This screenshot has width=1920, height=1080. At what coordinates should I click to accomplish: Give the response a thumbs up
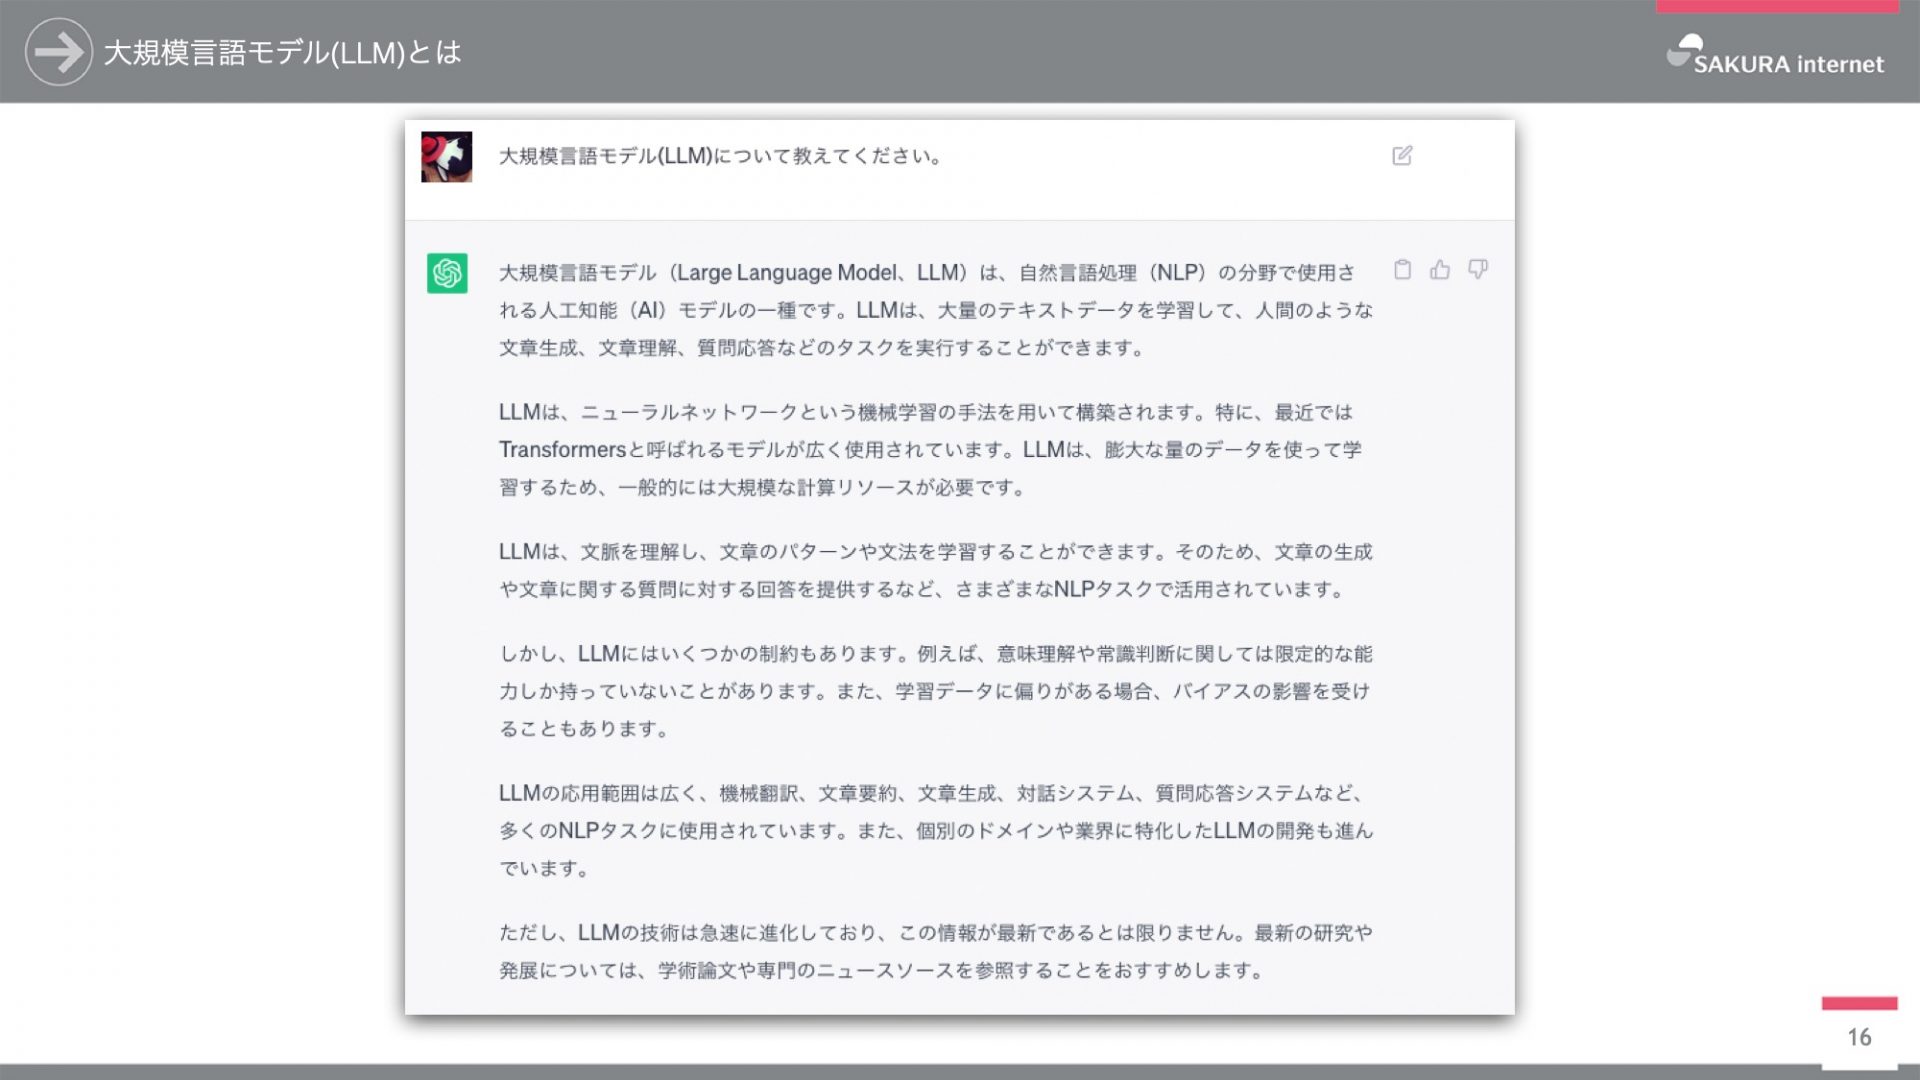[x=1440, y=270]
